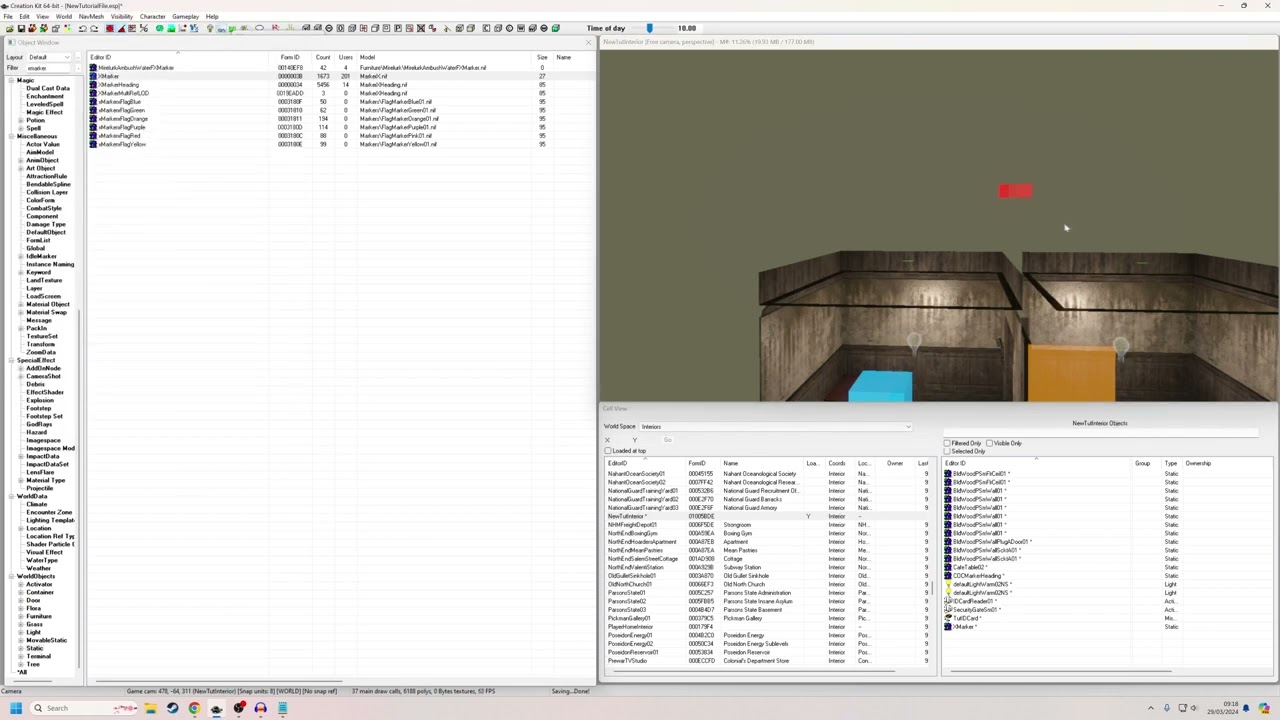Sort Cell View by Name column
The width and height of the screenshot is (1280, 720).
click(x=763, y=464)
